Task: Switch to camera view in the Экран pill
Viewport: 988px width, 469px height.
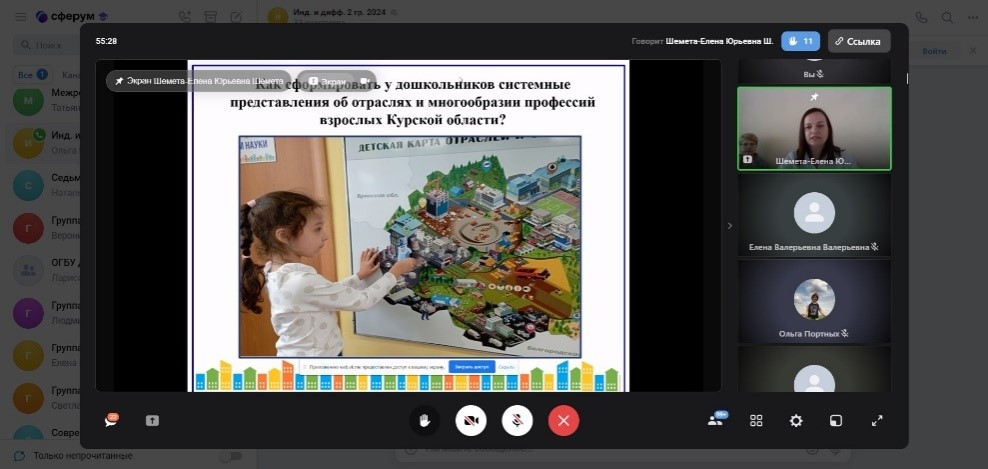Action: coord(364,81)
